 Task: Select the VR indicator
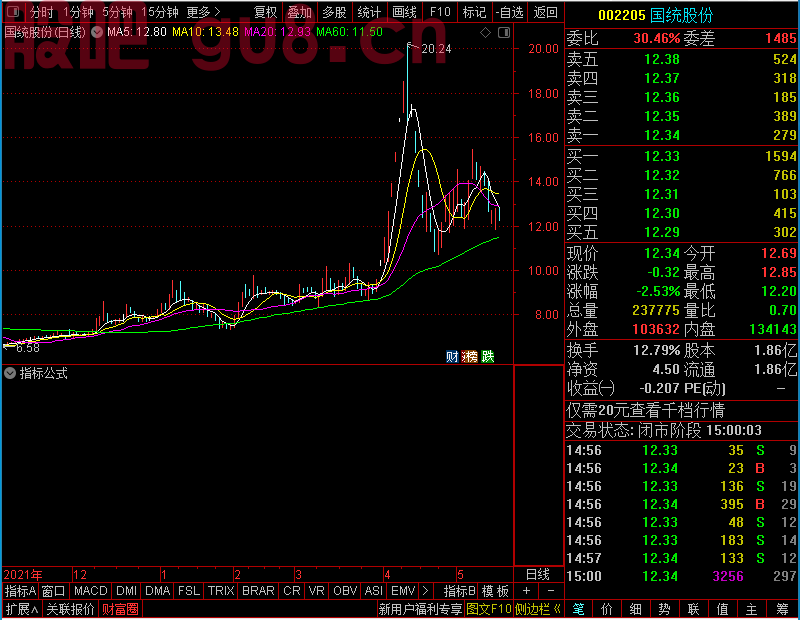coord(316,591)
